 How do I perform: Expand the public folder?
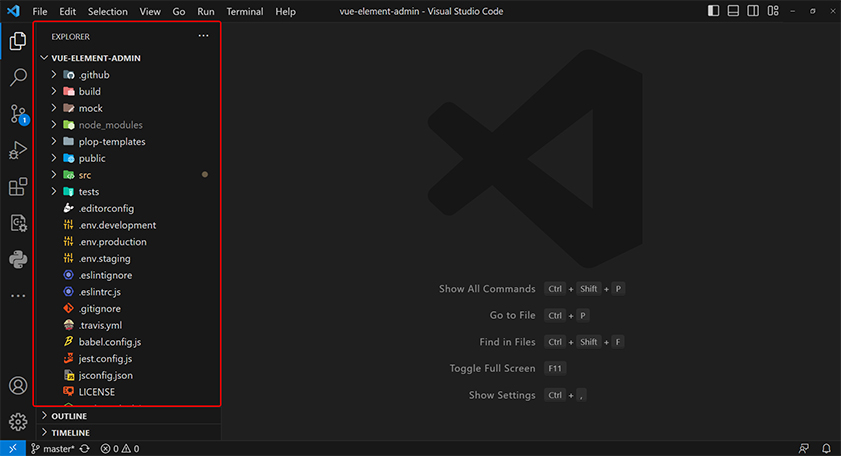pyautogui.click(x=129, y=158)
